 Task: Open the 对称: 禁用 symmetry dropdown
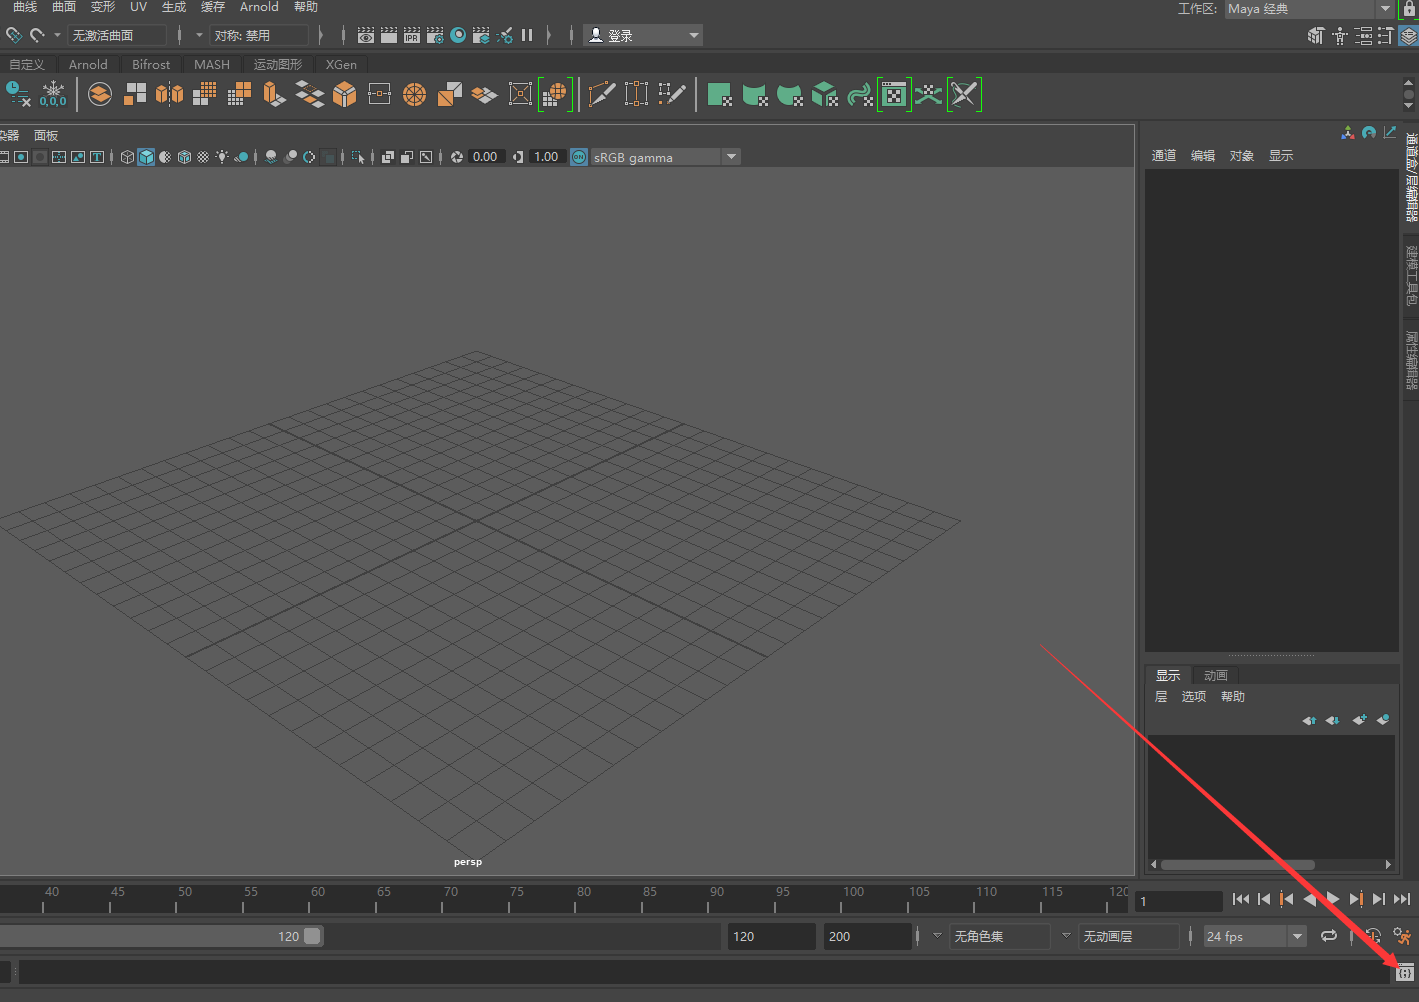(259, 35)
